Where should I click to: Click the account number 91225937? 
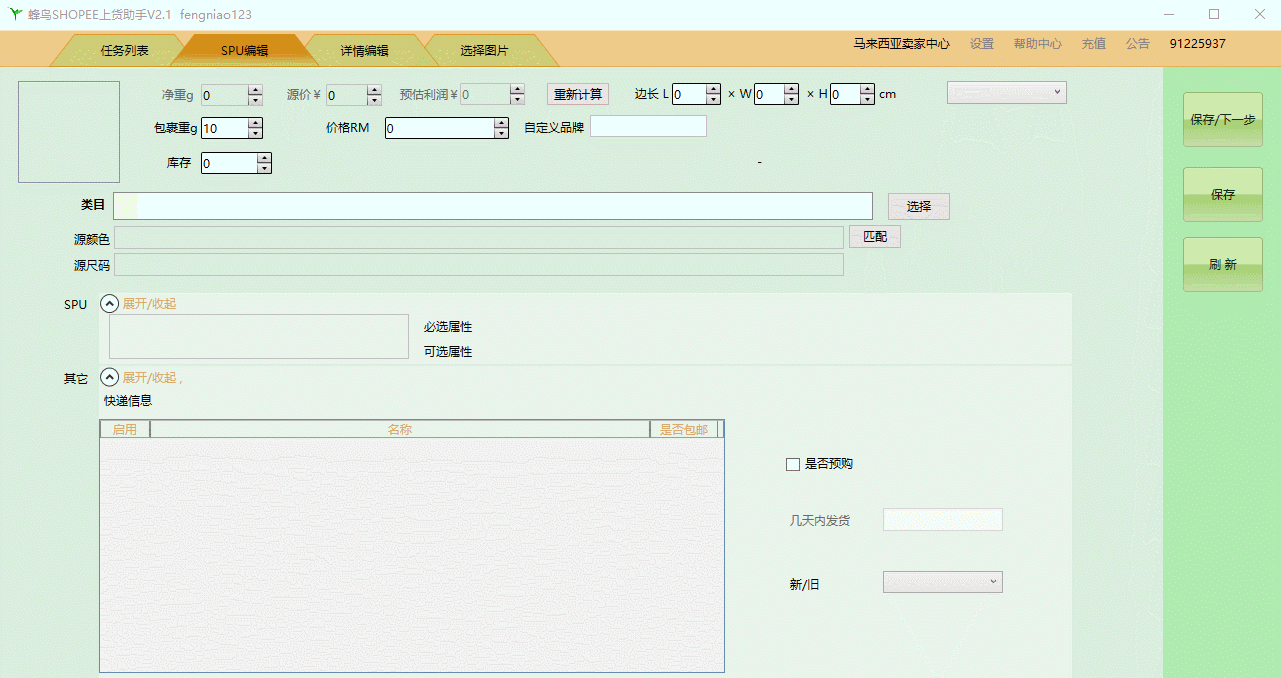point(1197,44)
